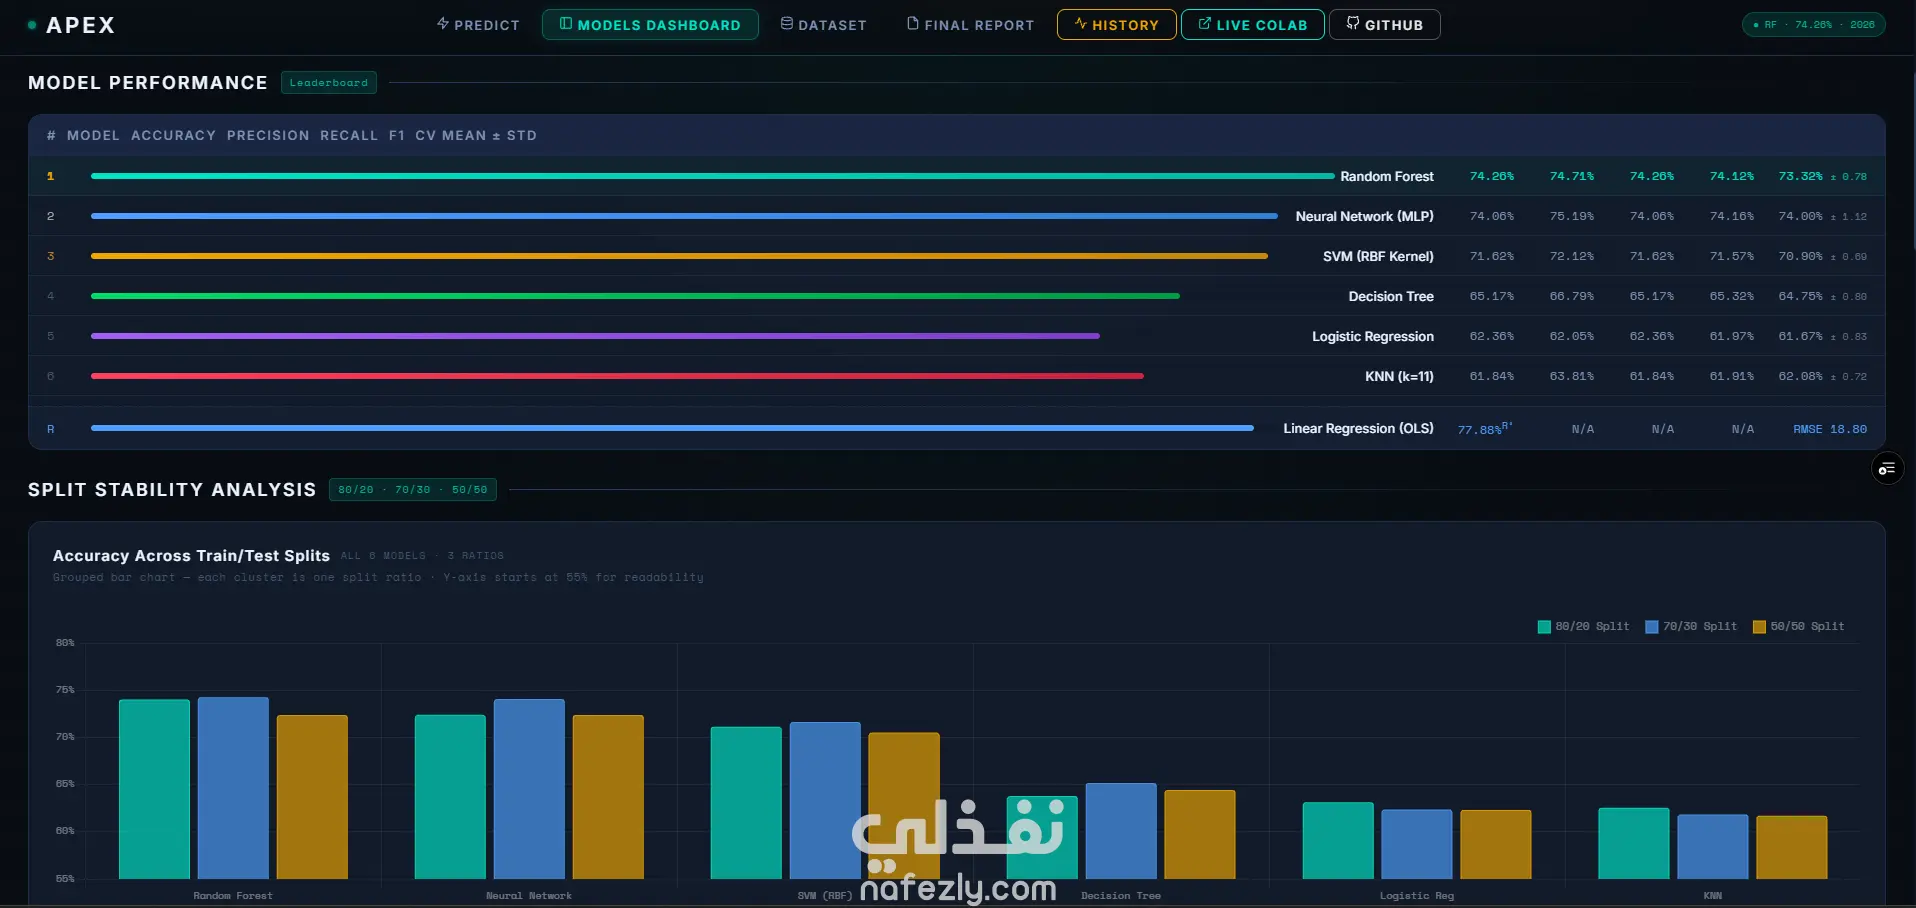Click the GitHub logo icon

1353,23
